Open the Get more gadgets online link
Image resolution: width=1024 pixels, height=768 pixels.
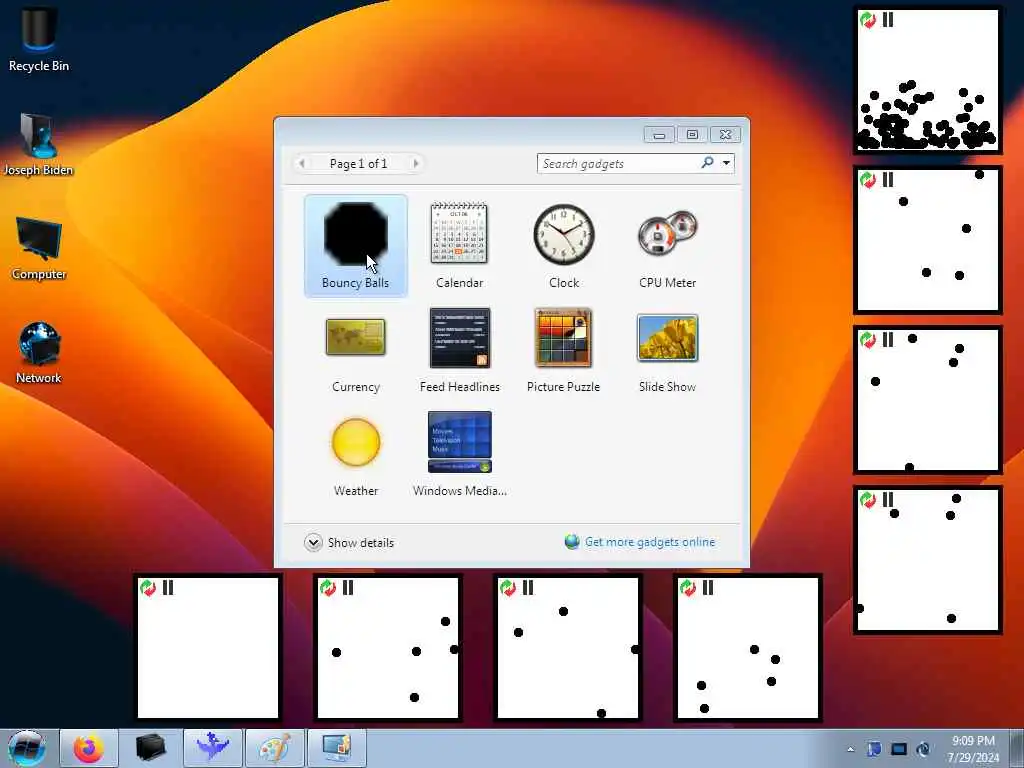pos(640,542)
